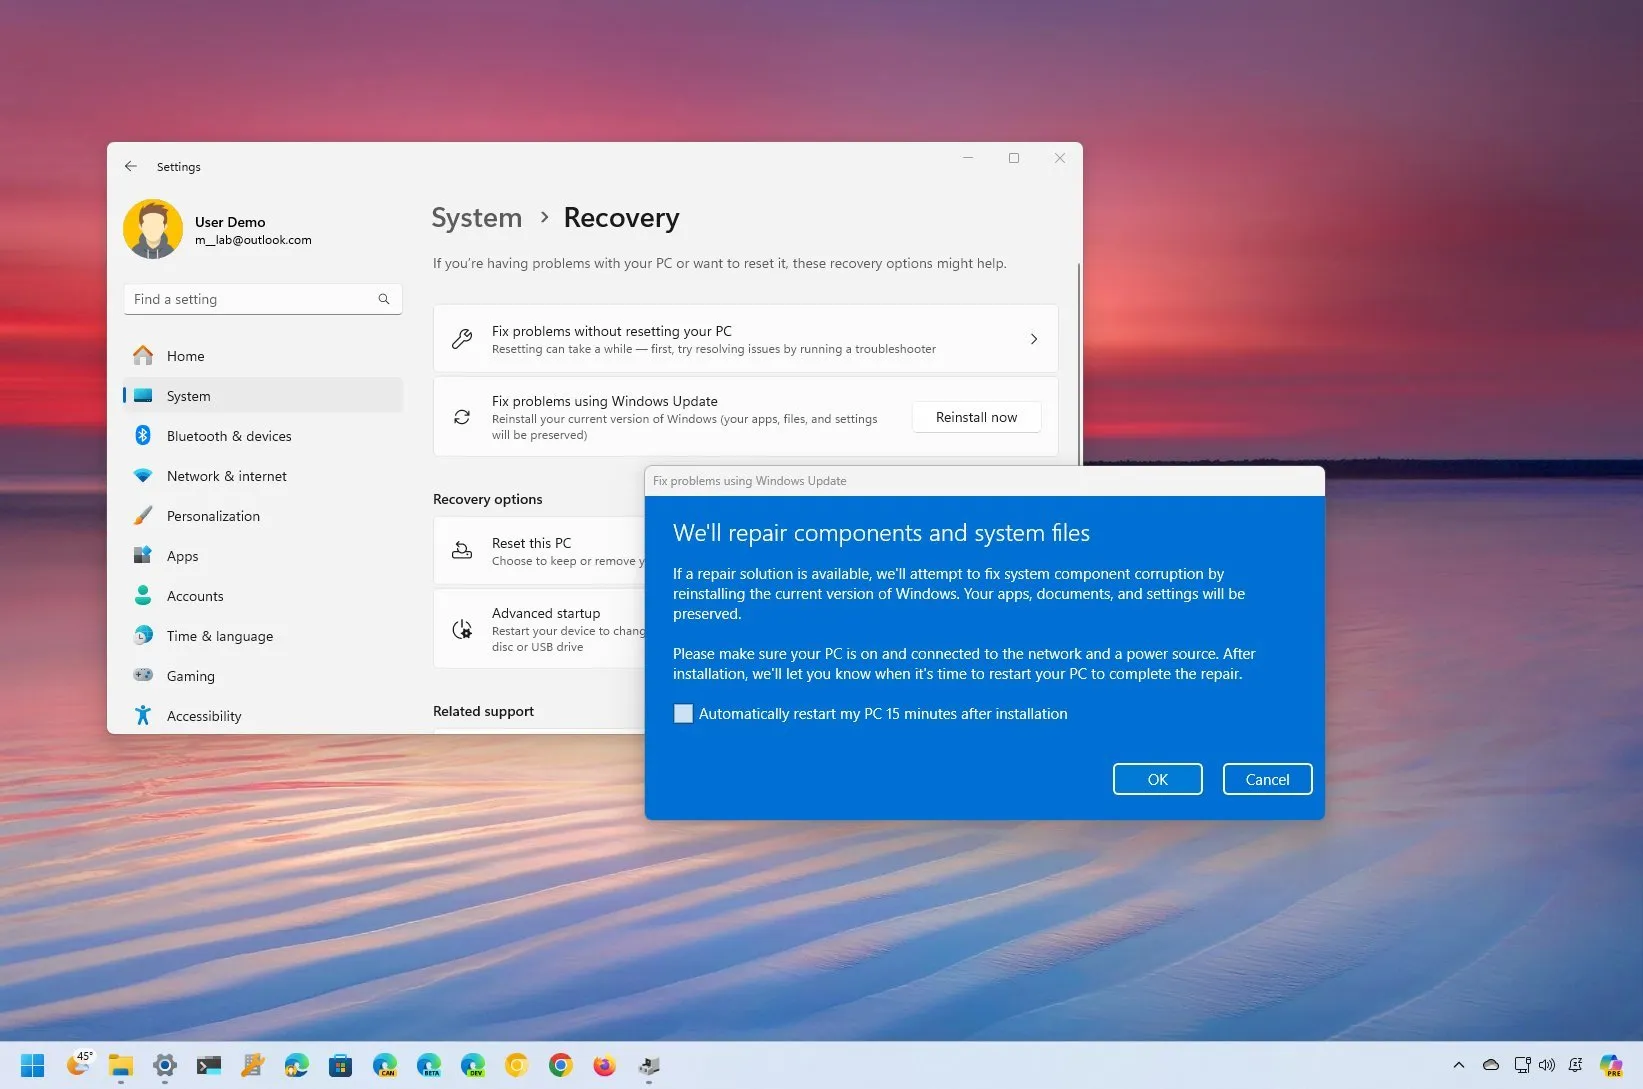Focus the Find a setting search box
Viewport: 1643px width, 1089px height.
click(263, 299)
